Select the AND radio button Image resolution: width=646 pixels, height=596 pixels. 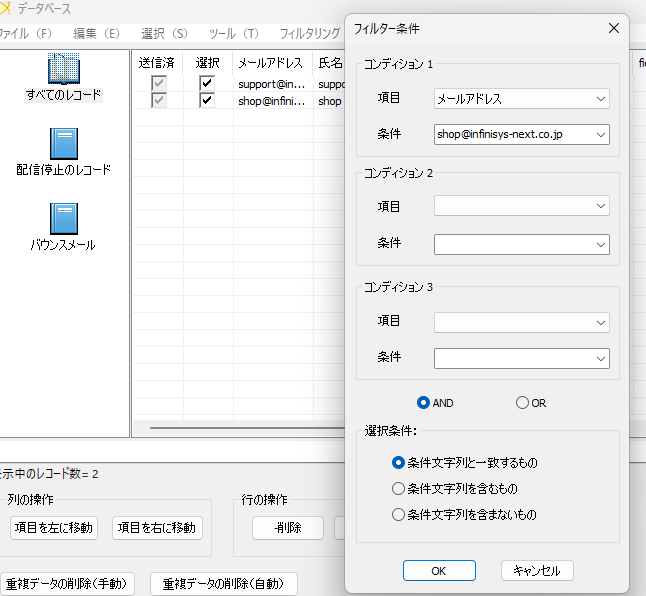tap(423, 402)
